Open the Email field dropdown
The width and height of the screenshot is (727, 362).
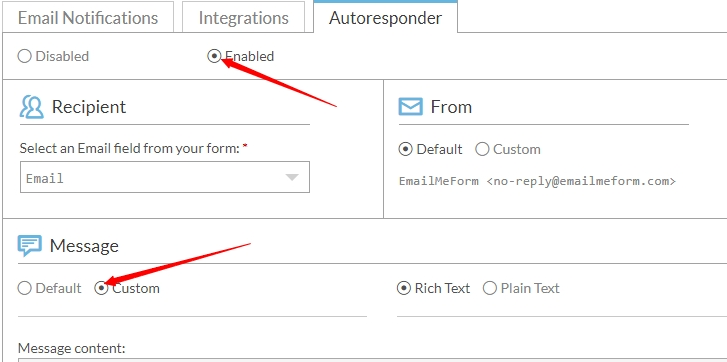[x=165, y=177]
